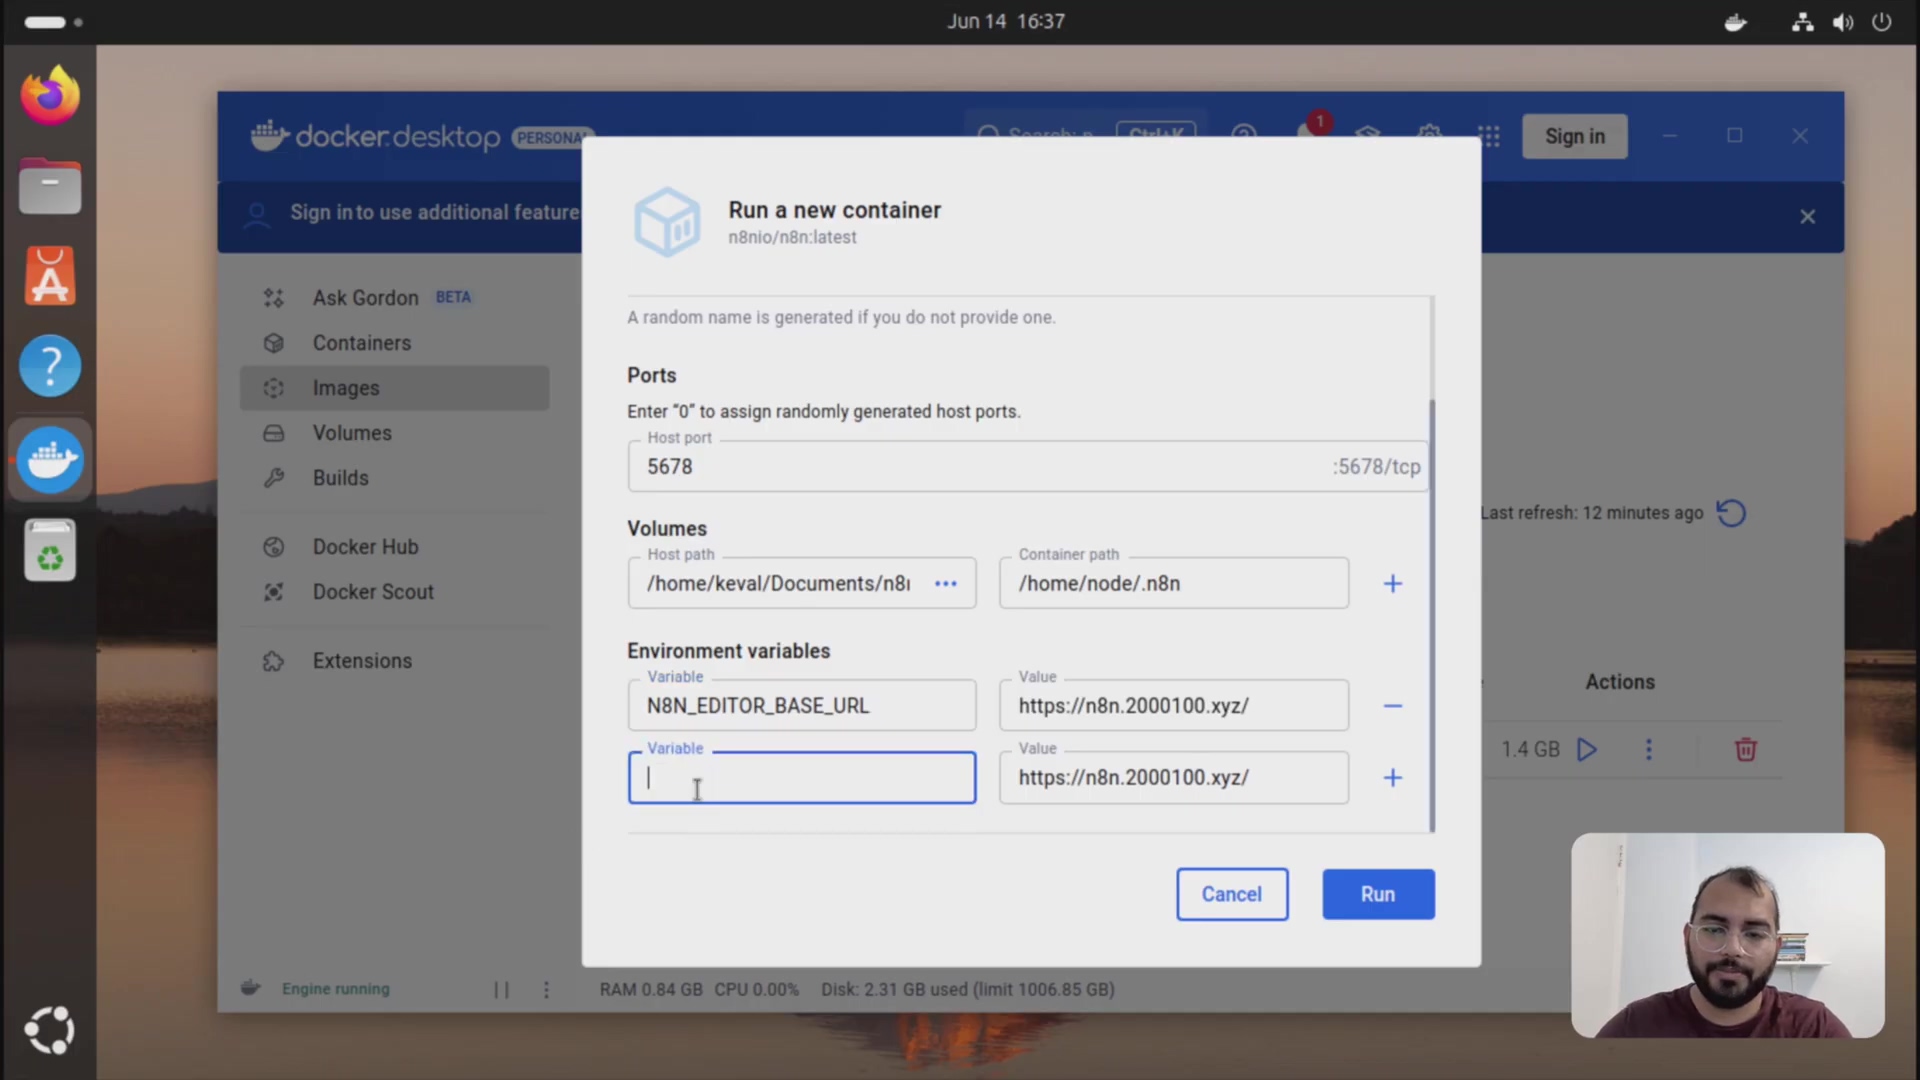This screenshot has width=1920, height=1080.
Task: Open Firefox from the Ubuntu dock
Action: tap(50, 96)
